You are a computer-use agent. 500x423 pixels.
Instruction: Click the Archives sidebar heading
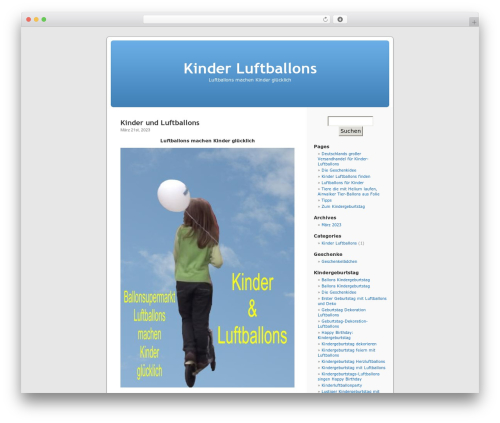[325, 218]
